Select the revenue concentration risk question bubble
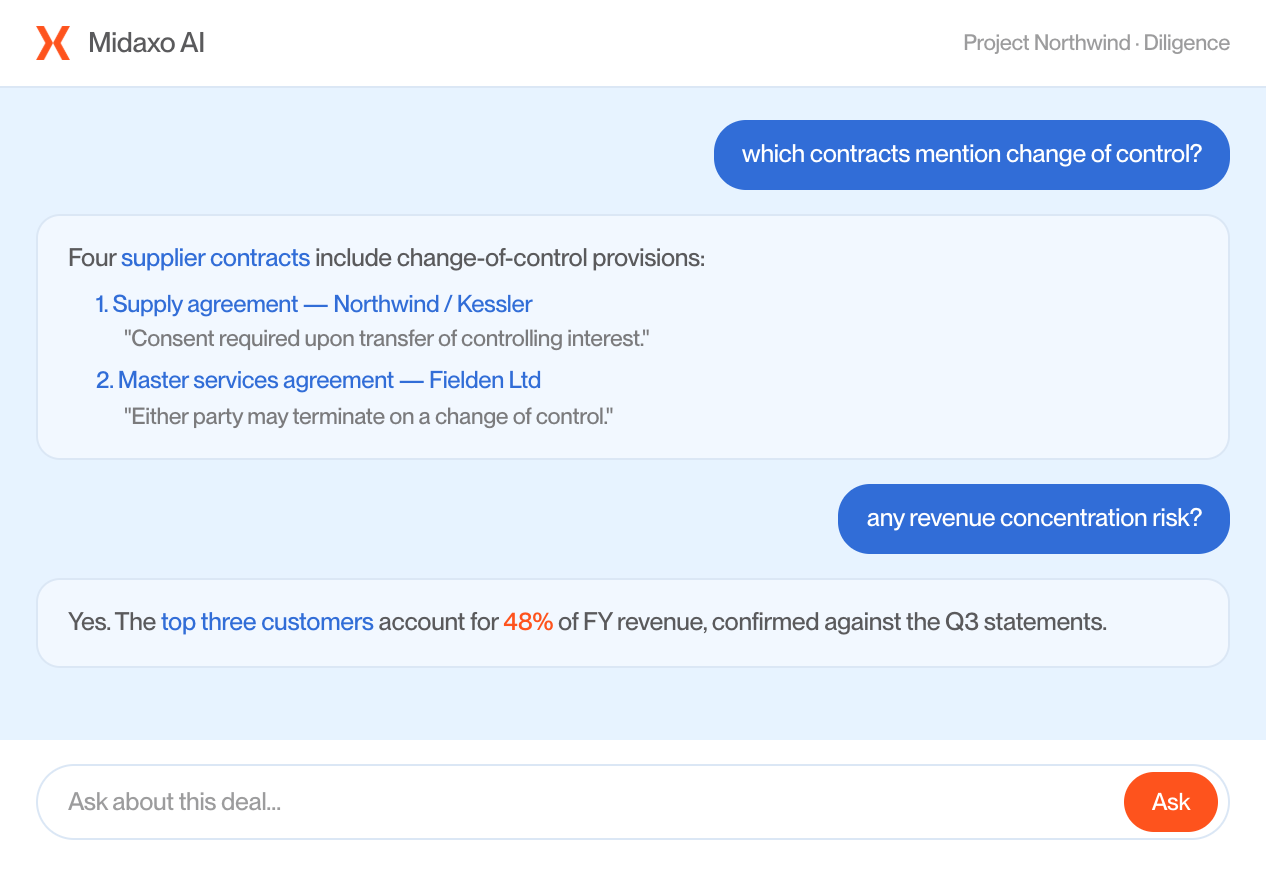1266x872 pixels. [1034, 519]
